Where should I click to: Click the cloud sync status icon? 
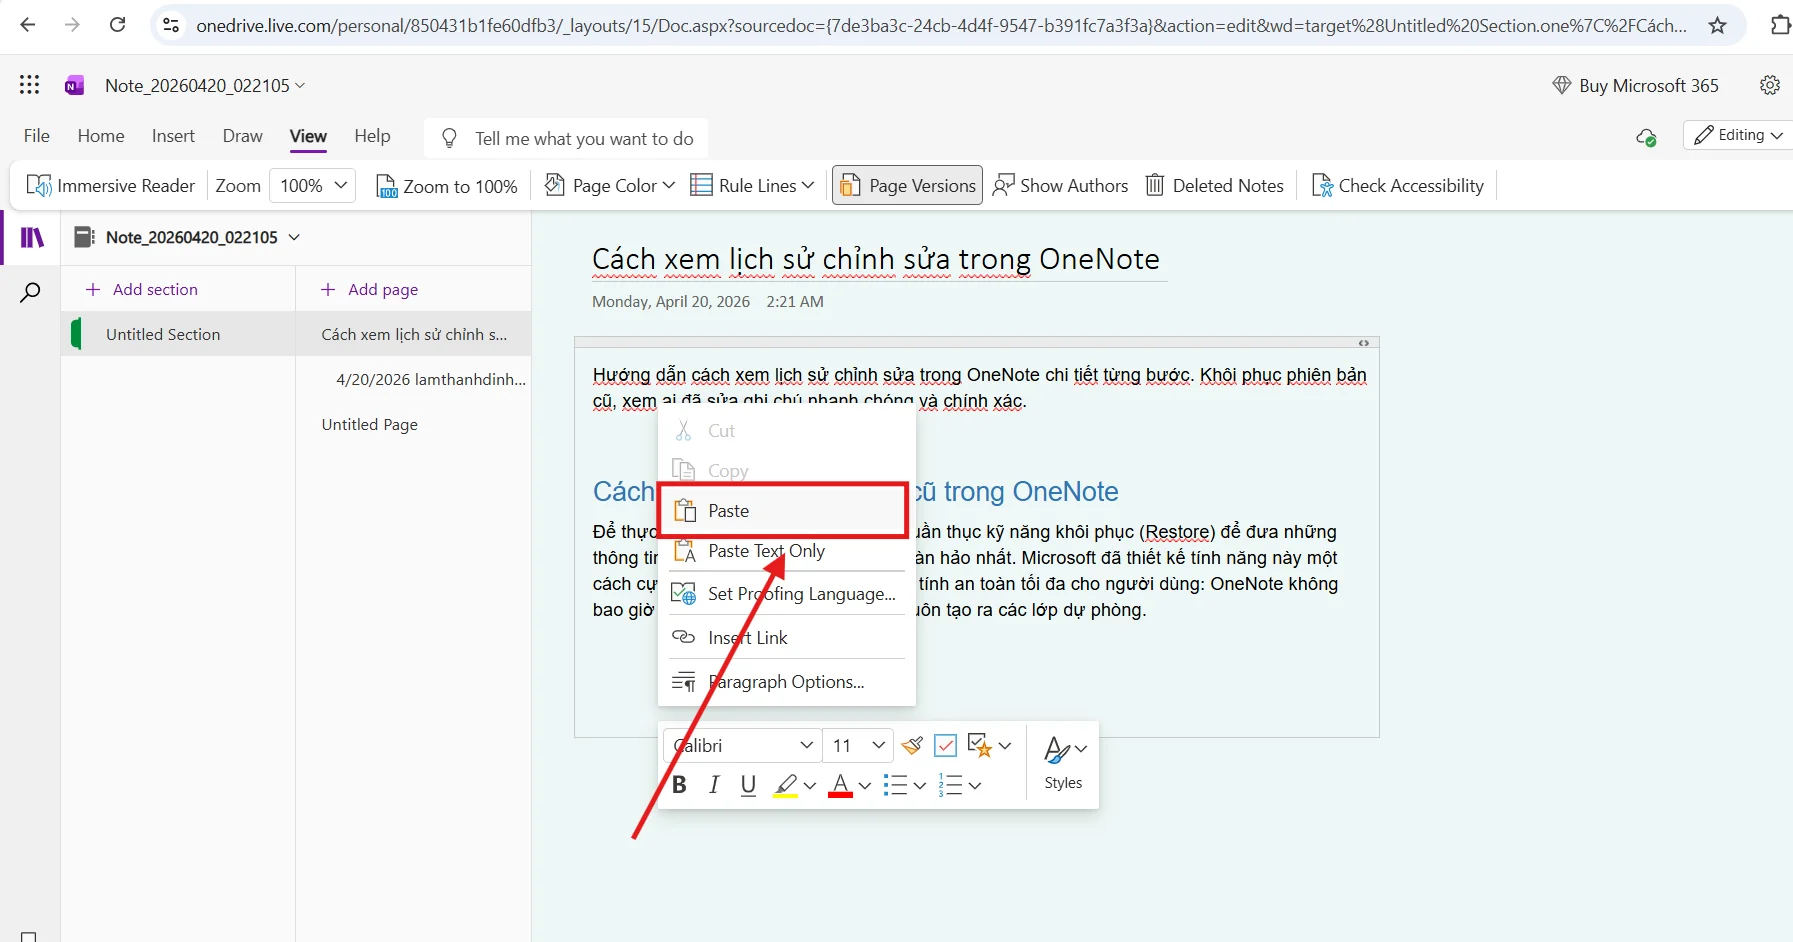[x=1646, y=137]
